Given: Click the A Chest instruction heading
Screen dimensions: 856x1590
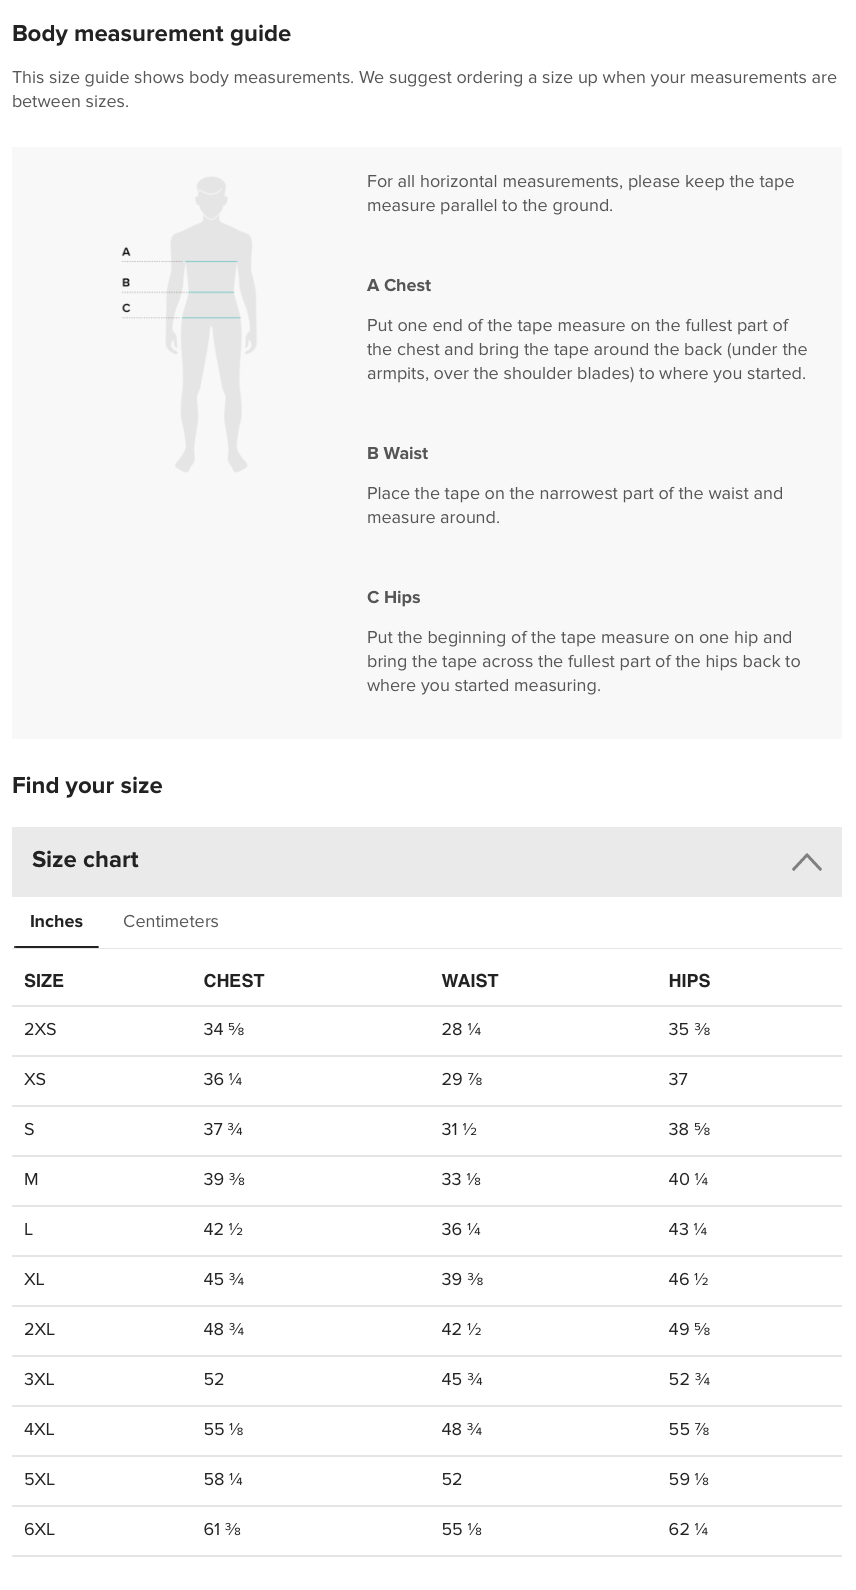Looking at the screenshot, I should point(398,285).
